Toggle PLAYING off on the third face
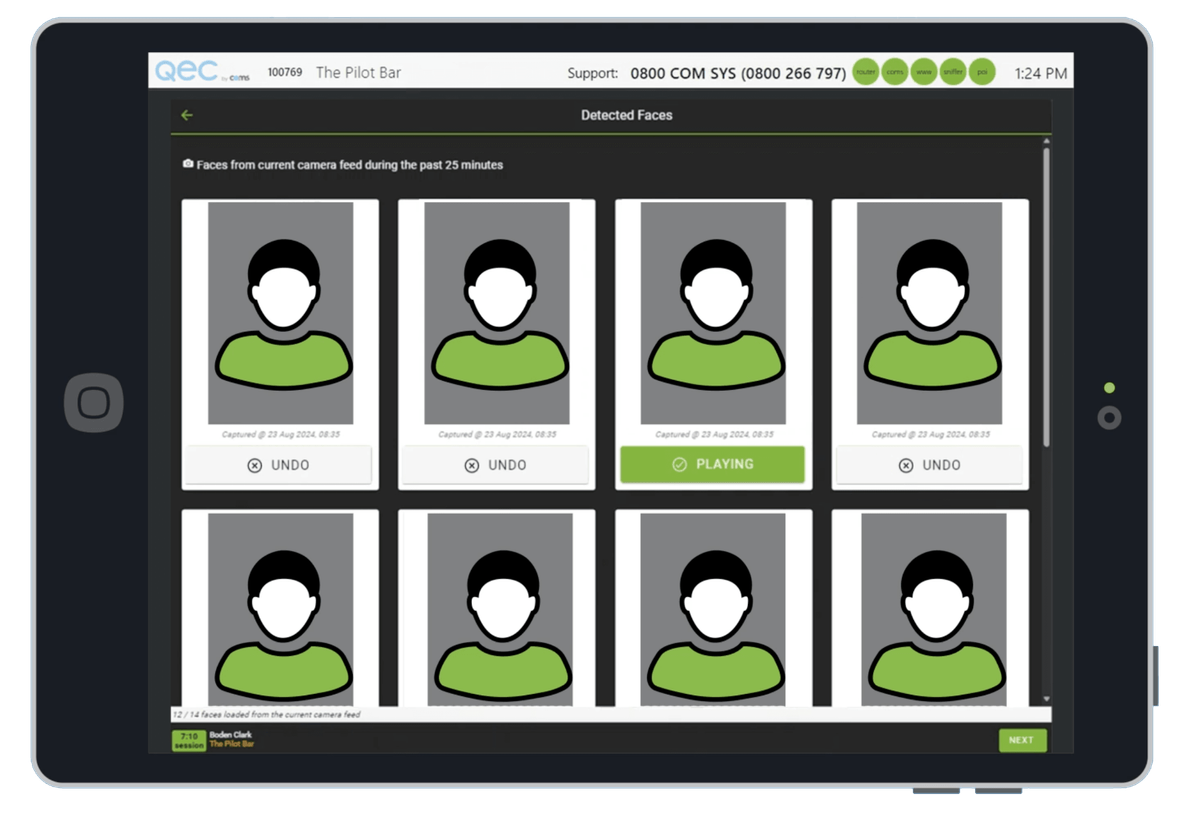 pyautogui.click(x=712, y=464)
